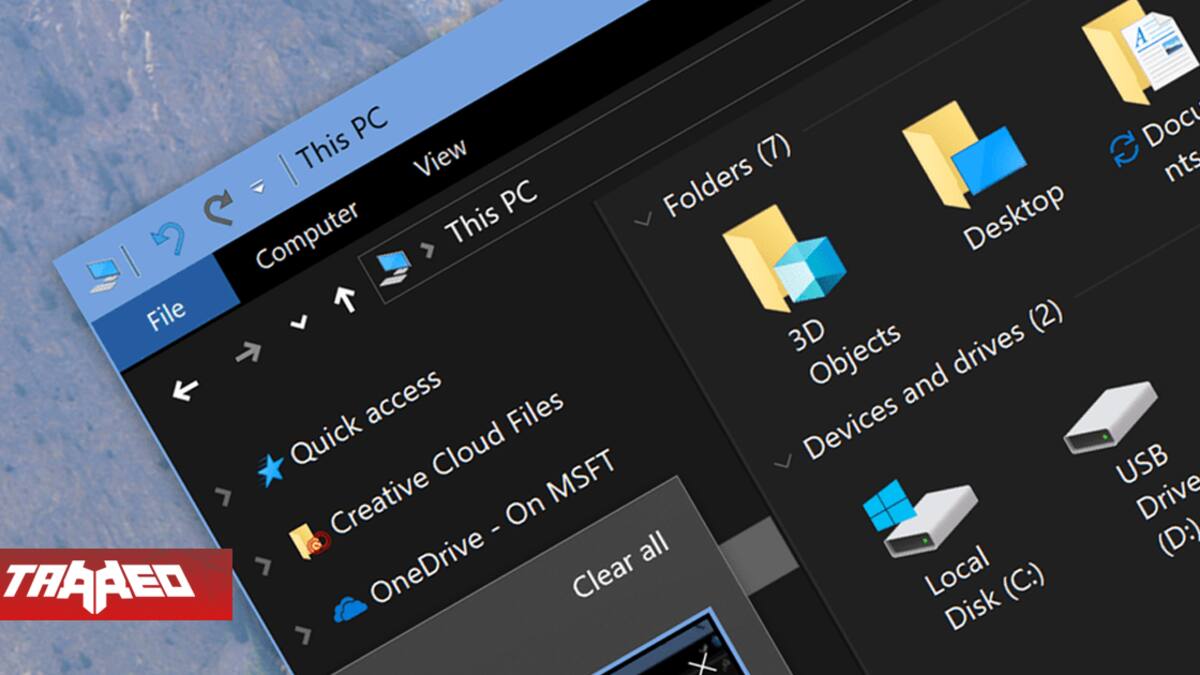
Task: Click the Folders (7) group header
Action: click(x=727, y=174)
